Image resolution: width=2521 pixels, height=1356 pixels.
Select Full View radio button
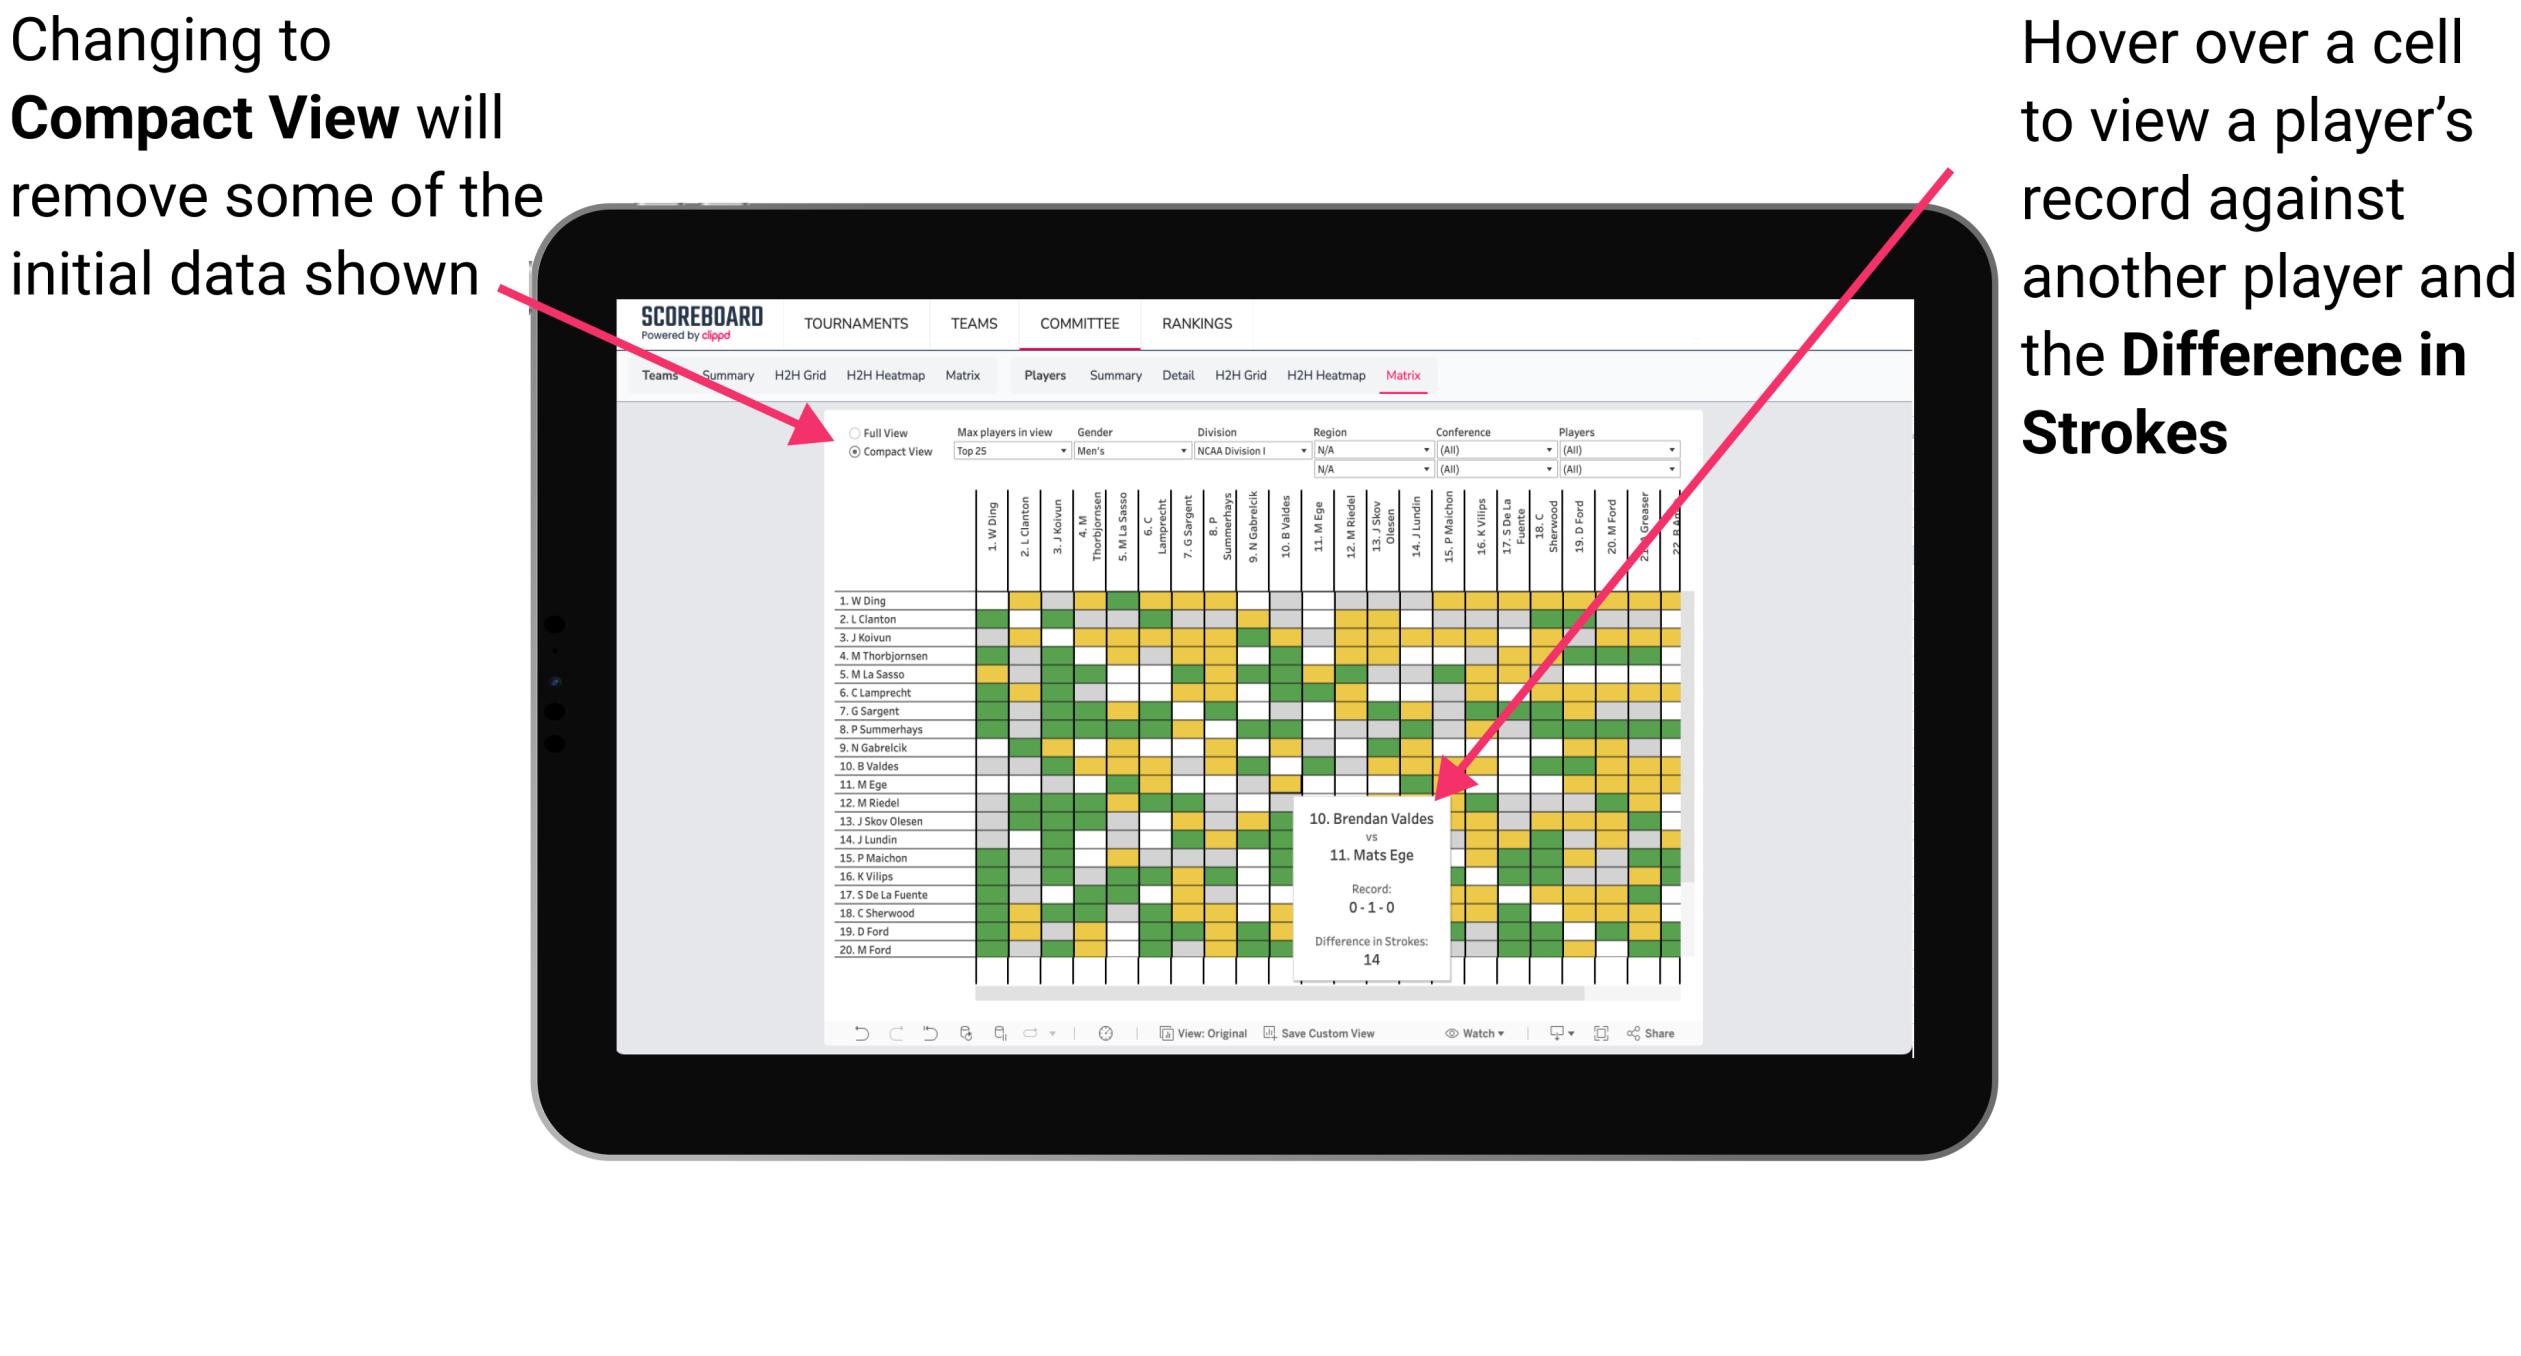pyautogui.click(x=850, y=431)
